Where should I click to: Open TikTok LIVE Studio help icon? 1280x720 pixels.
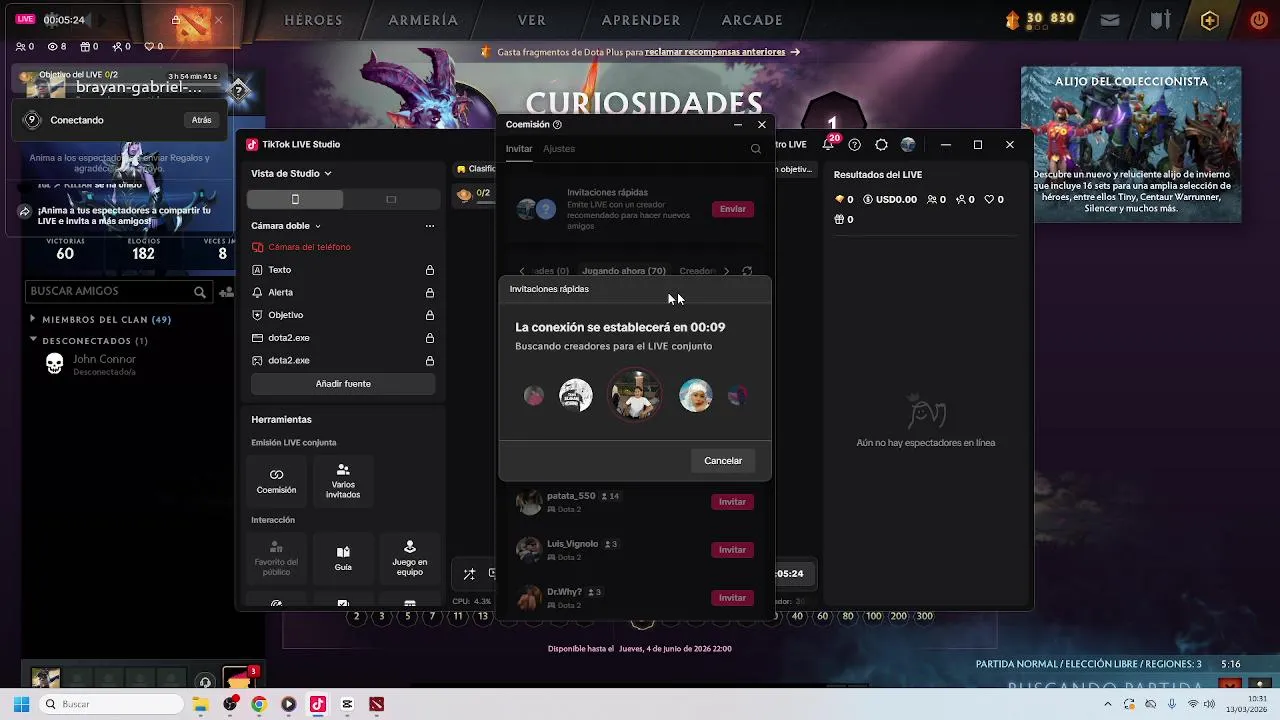coord(854,145)
